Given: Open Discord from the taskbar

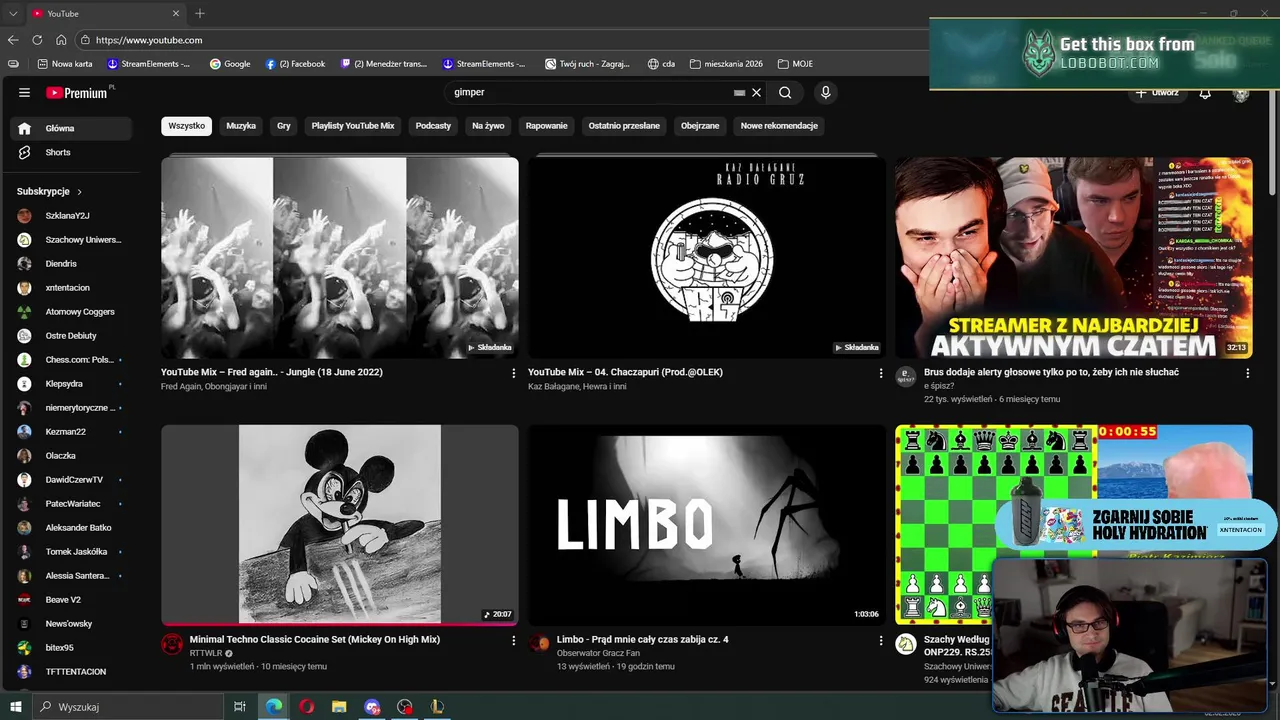Looking at the screenshot, I should tap(372, 707).
